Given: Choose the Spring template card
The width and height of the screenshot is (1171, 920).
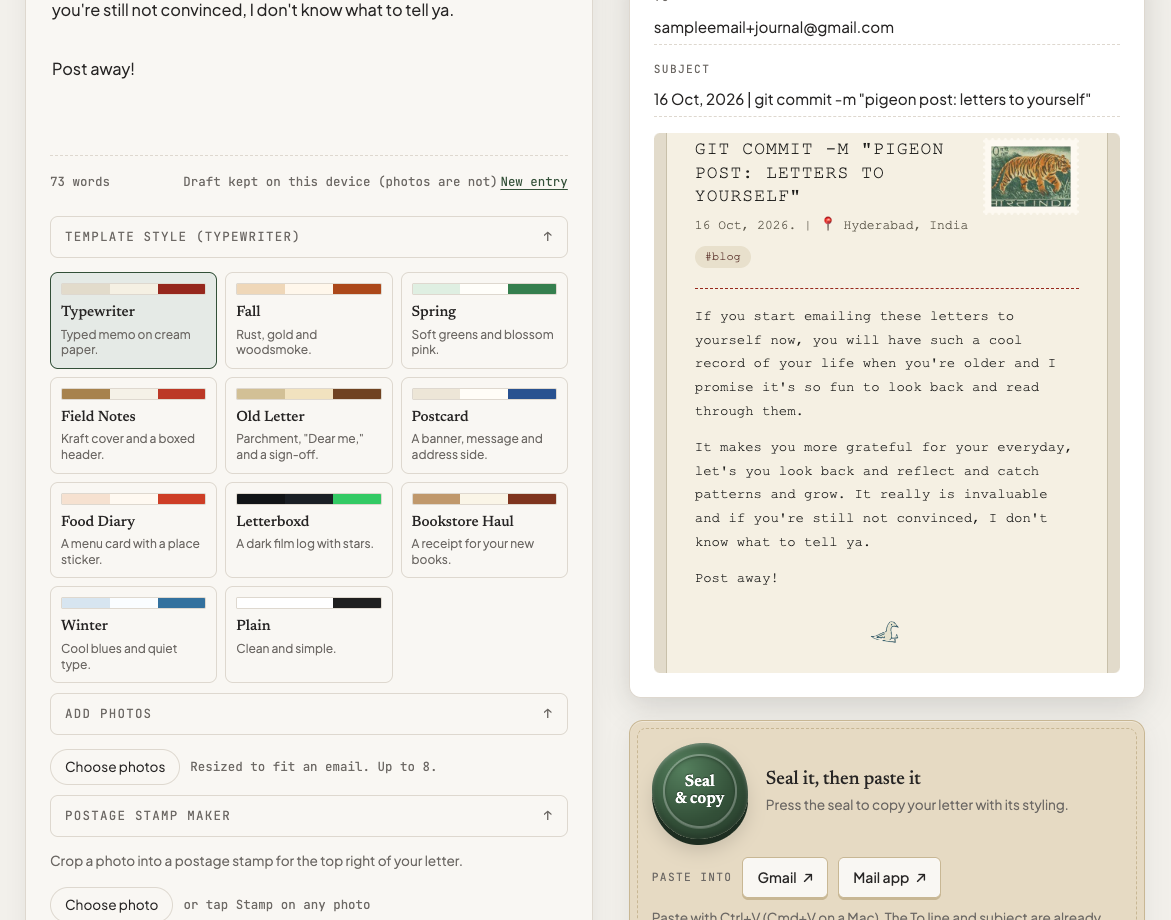Looking at the screenshot, I should [484, 320].
